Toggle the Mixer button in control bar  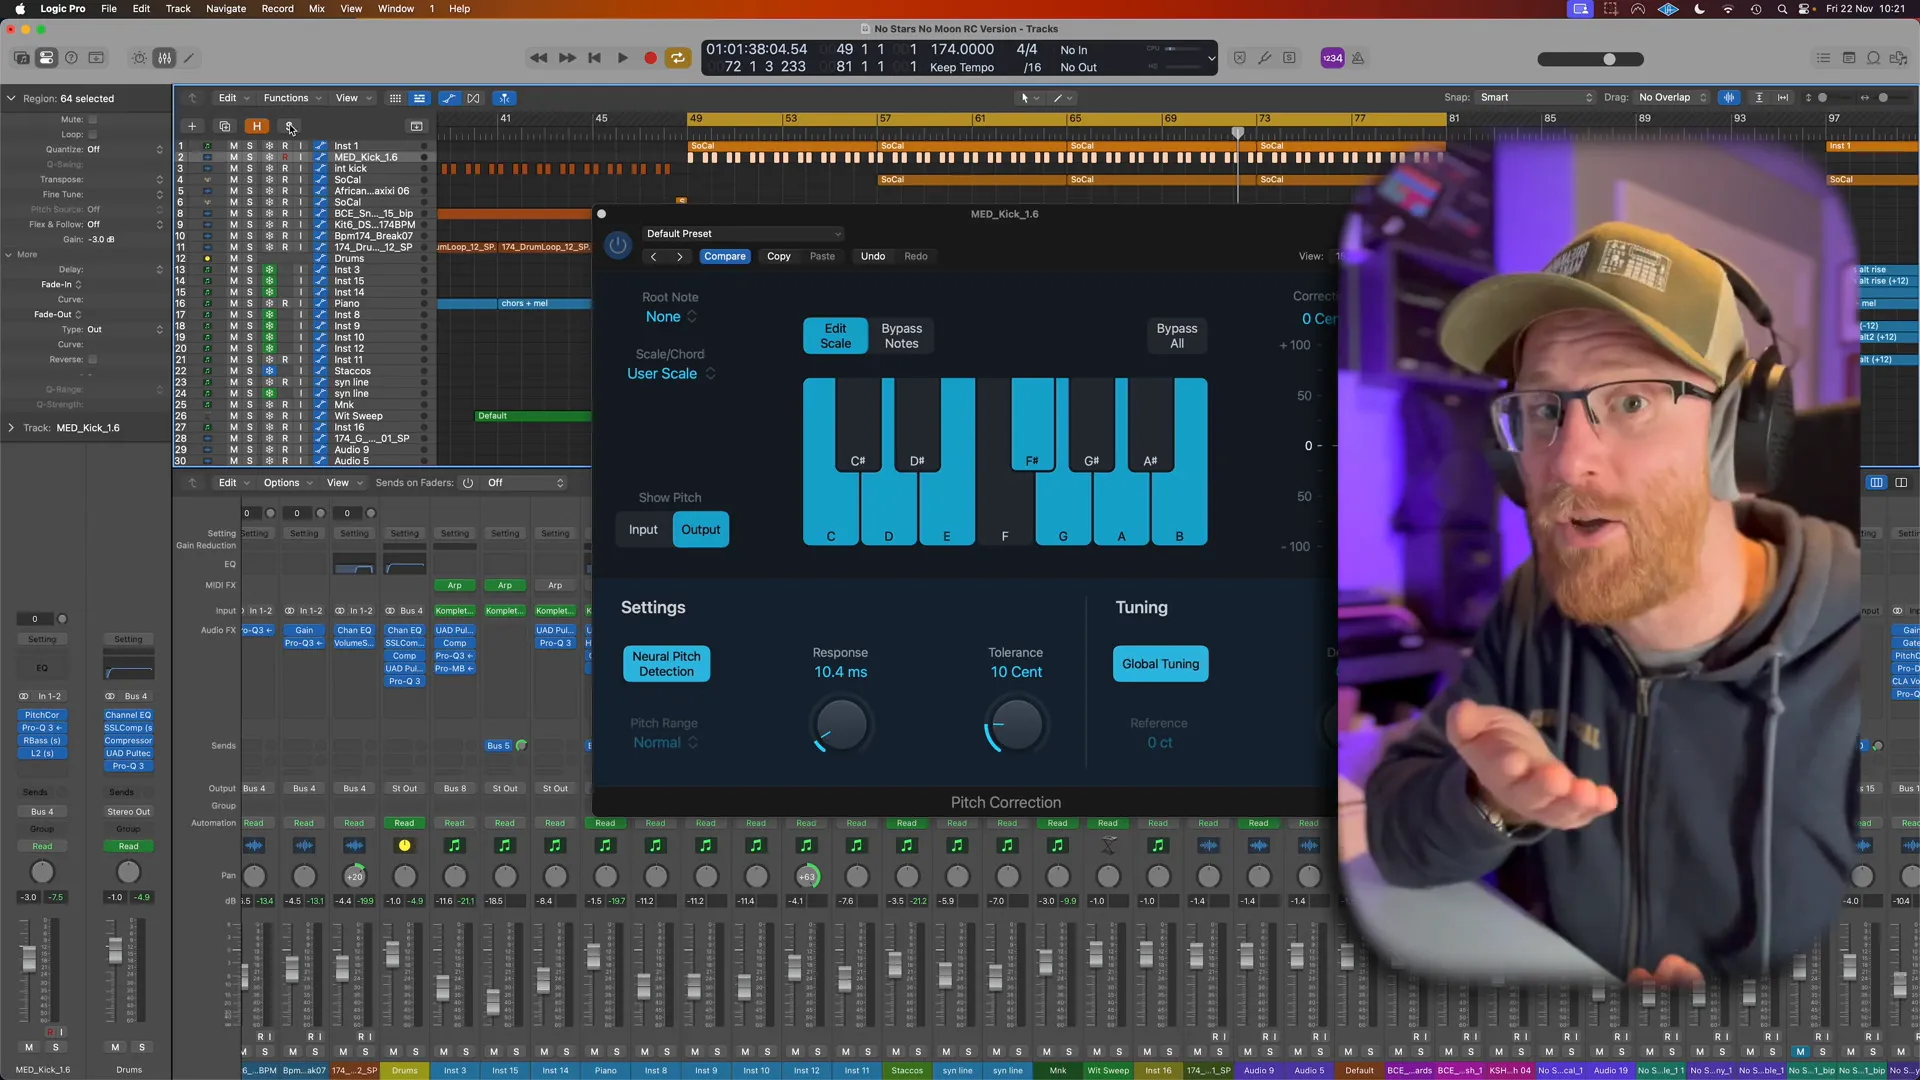[x=164, y=58]
